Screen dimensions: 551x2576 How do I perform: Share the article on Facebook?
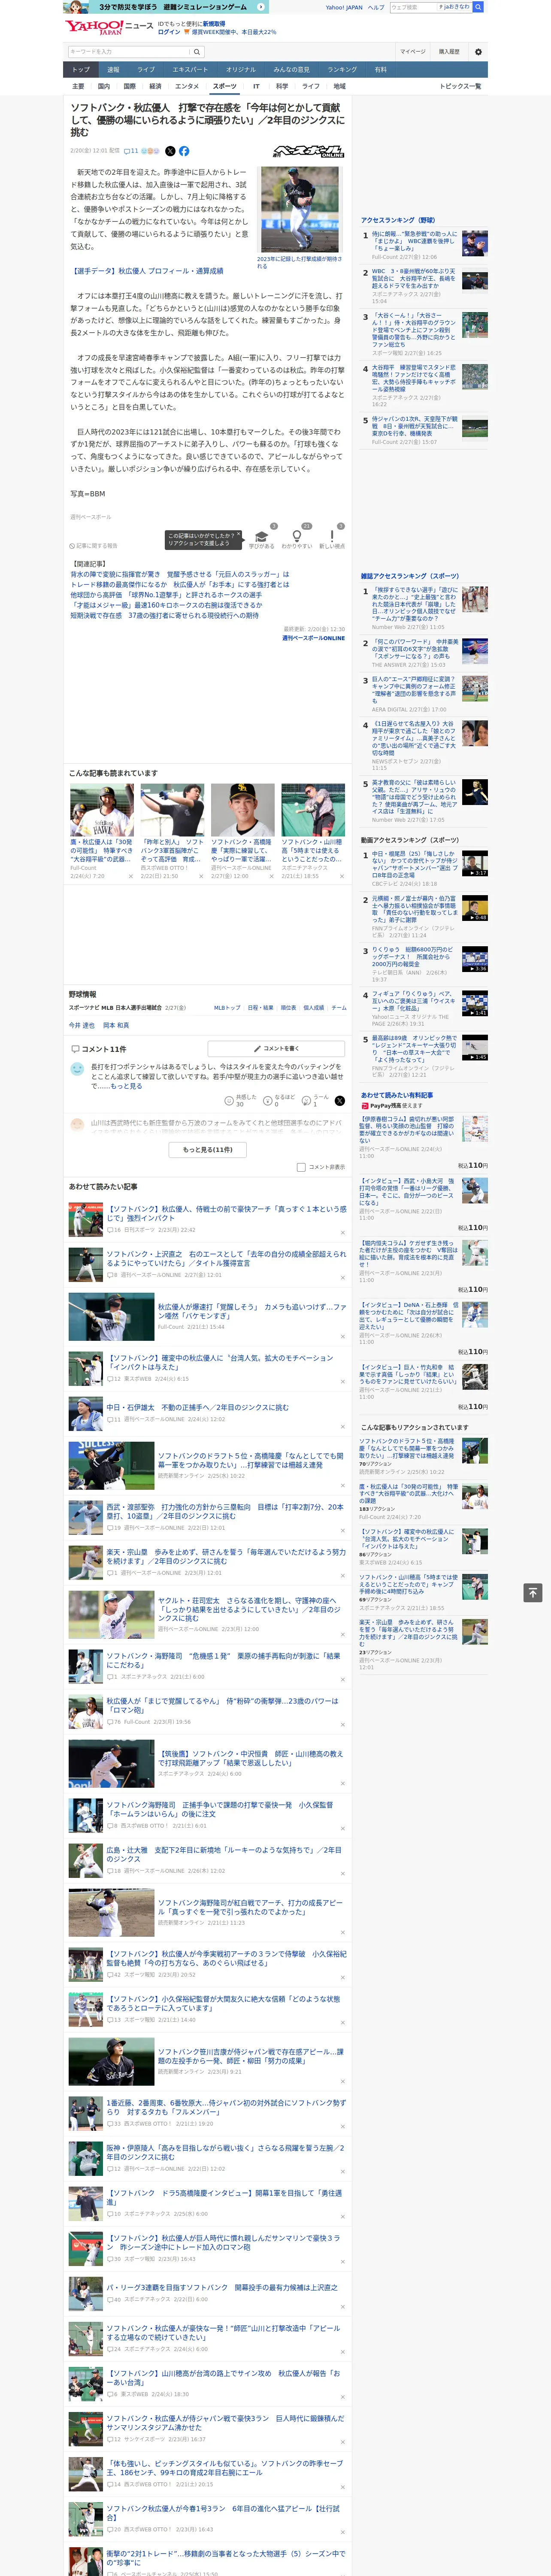pyautogui.click(x=184, y=151)
